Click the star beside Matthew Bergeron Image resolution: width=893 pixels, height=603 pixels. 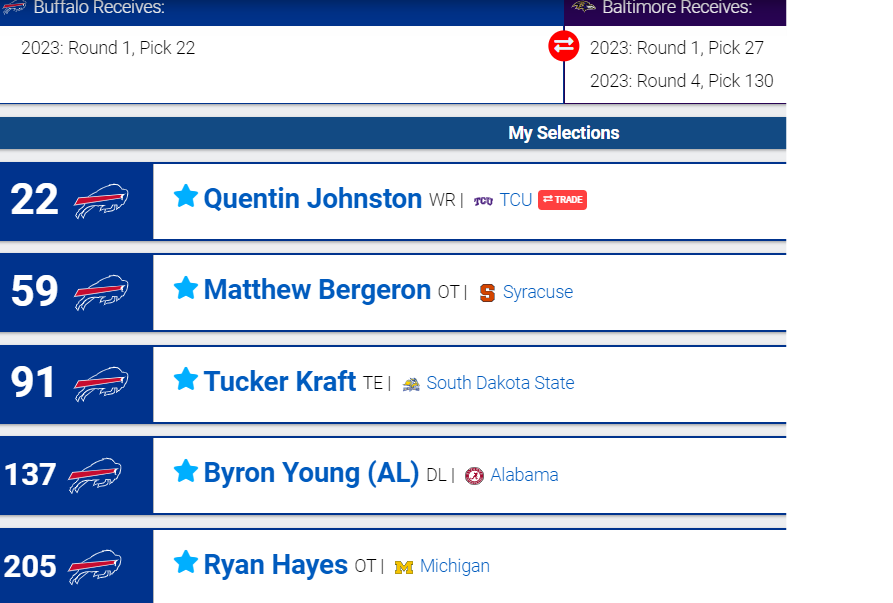[x=186, y=288]
